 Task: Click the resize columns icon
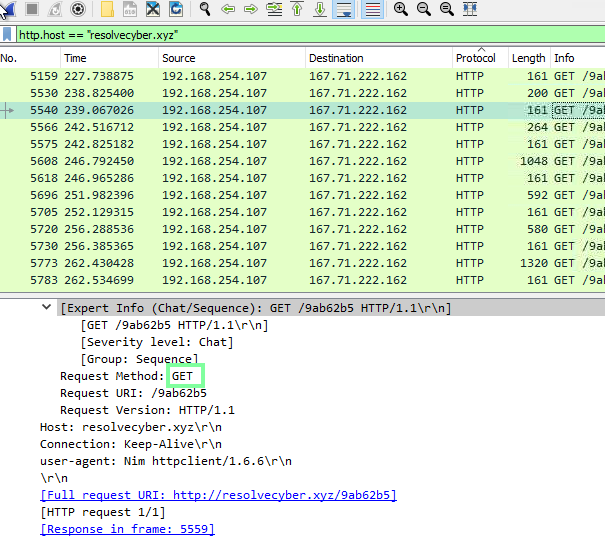click(x=470, y=10)
